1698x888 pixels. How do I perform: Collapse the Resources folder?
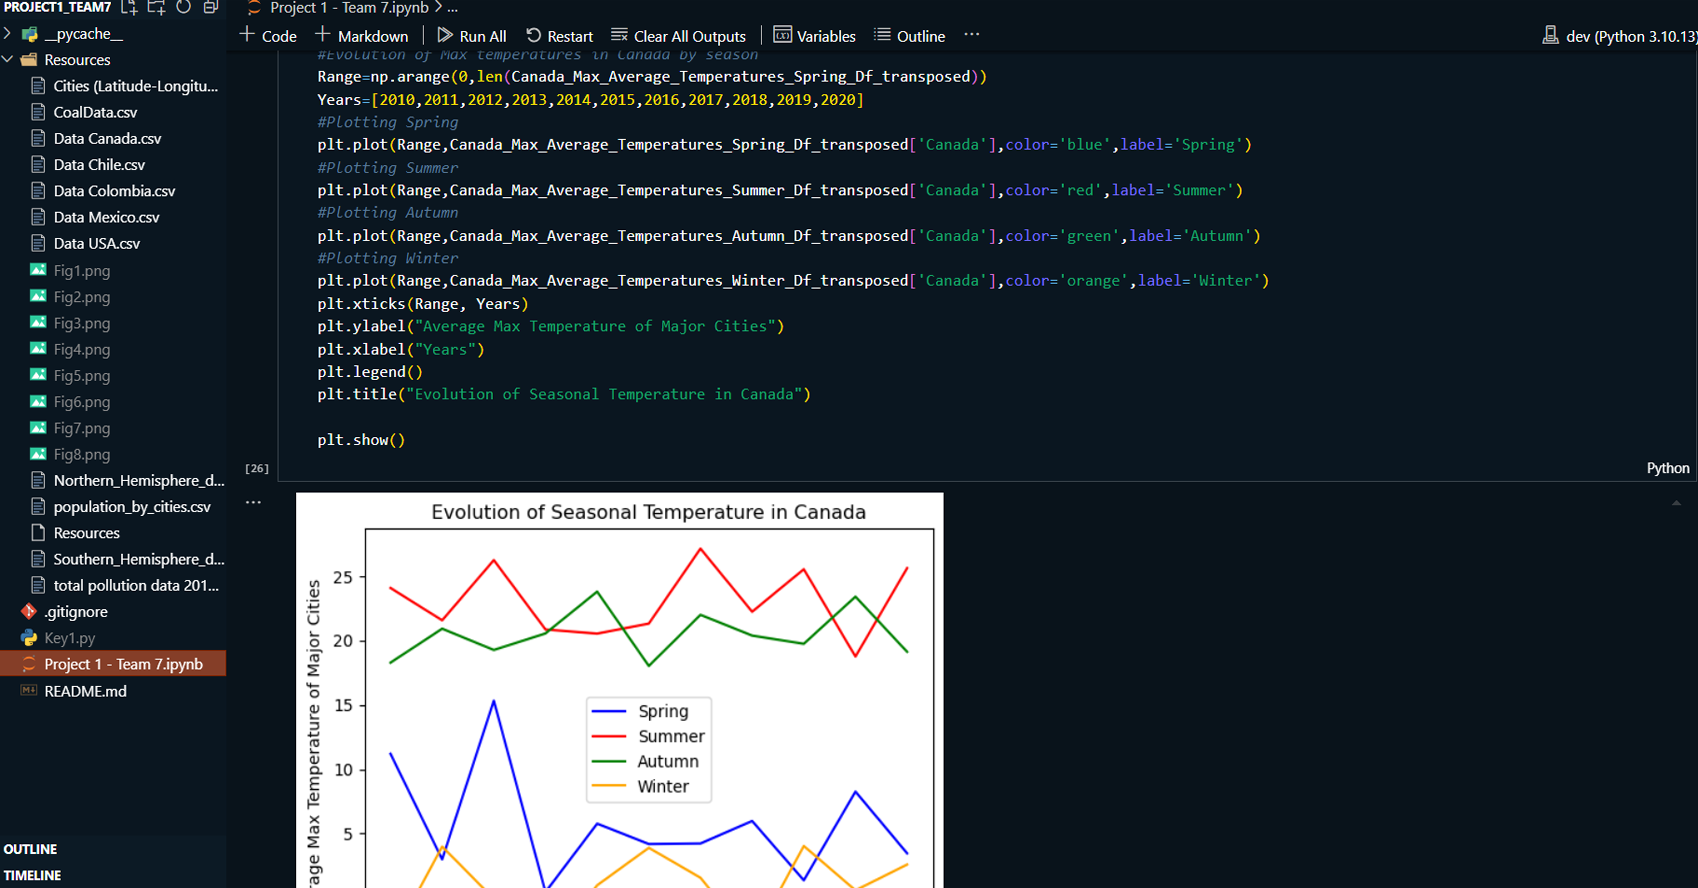[77, 60]
